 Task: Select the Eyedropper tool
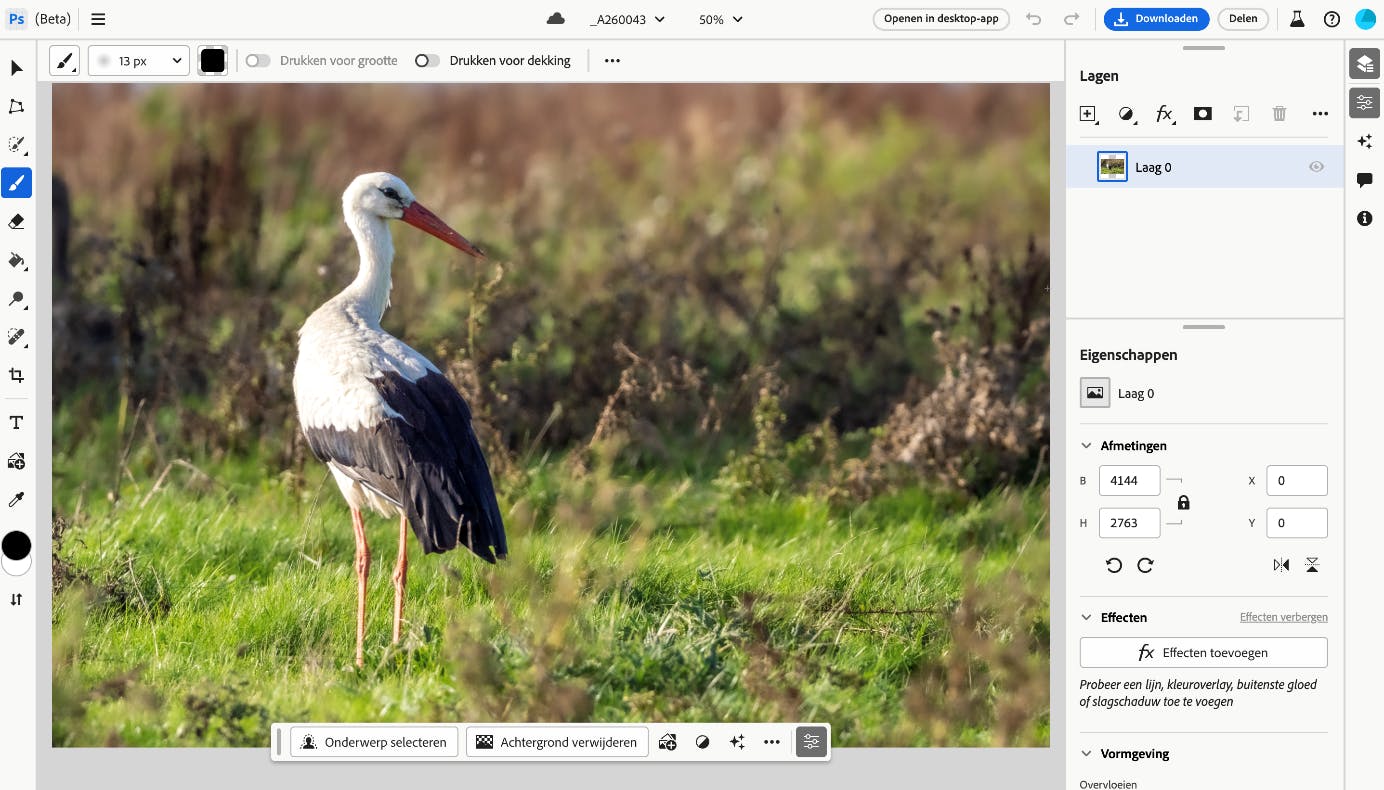coord(16,499)
